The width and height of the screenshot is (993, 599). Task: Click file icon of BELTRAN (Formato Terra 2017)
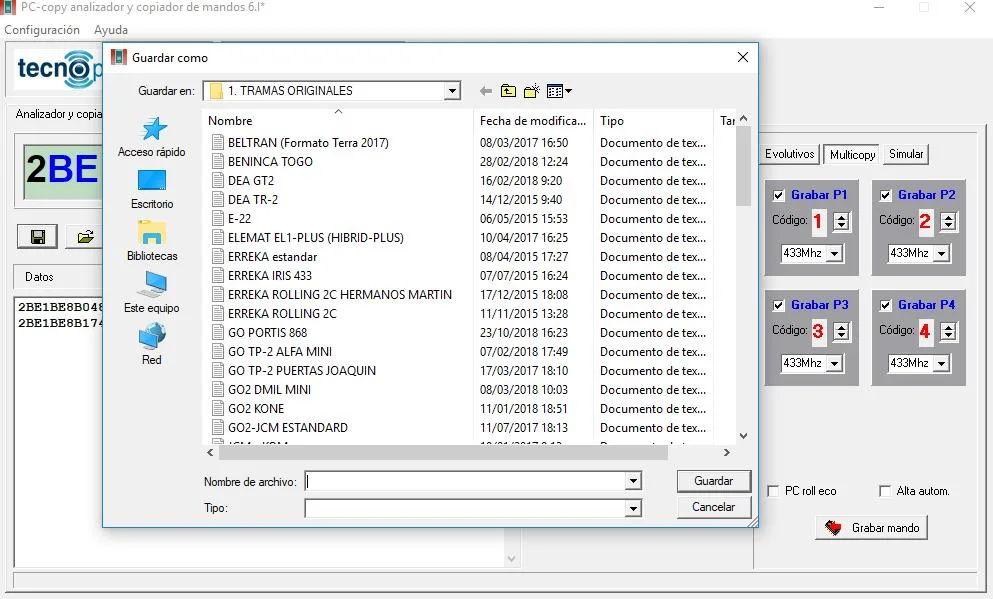pos(218,142)
